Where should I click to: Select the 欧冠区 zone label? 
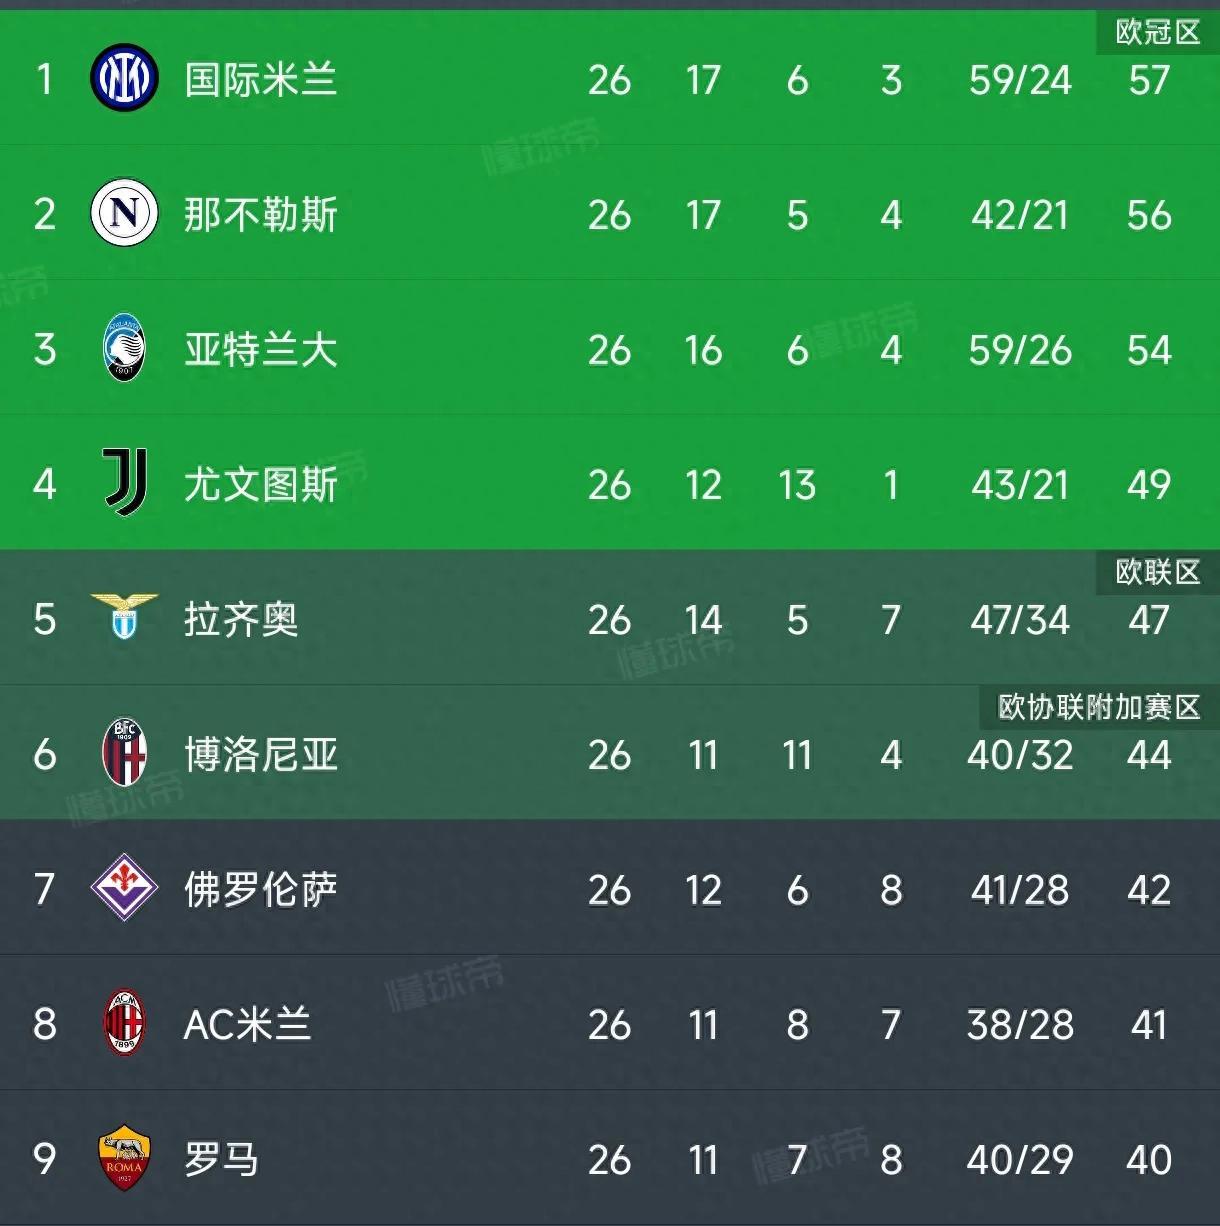pos(1158,32)
